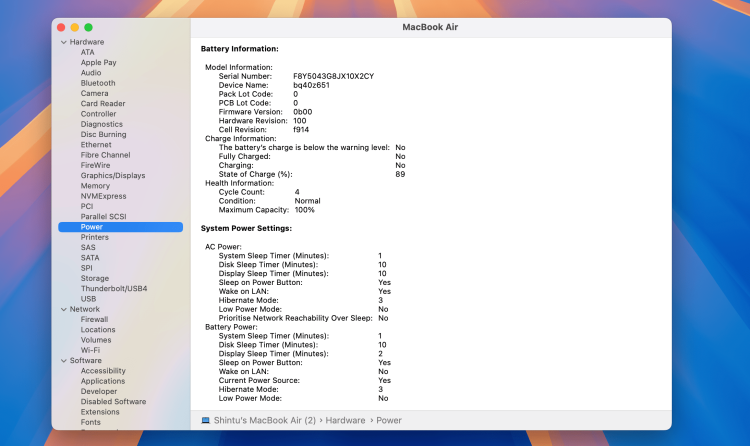Select Ethernet in the sidebar
This screenshot has width=750, height=446.
point(96,145)
